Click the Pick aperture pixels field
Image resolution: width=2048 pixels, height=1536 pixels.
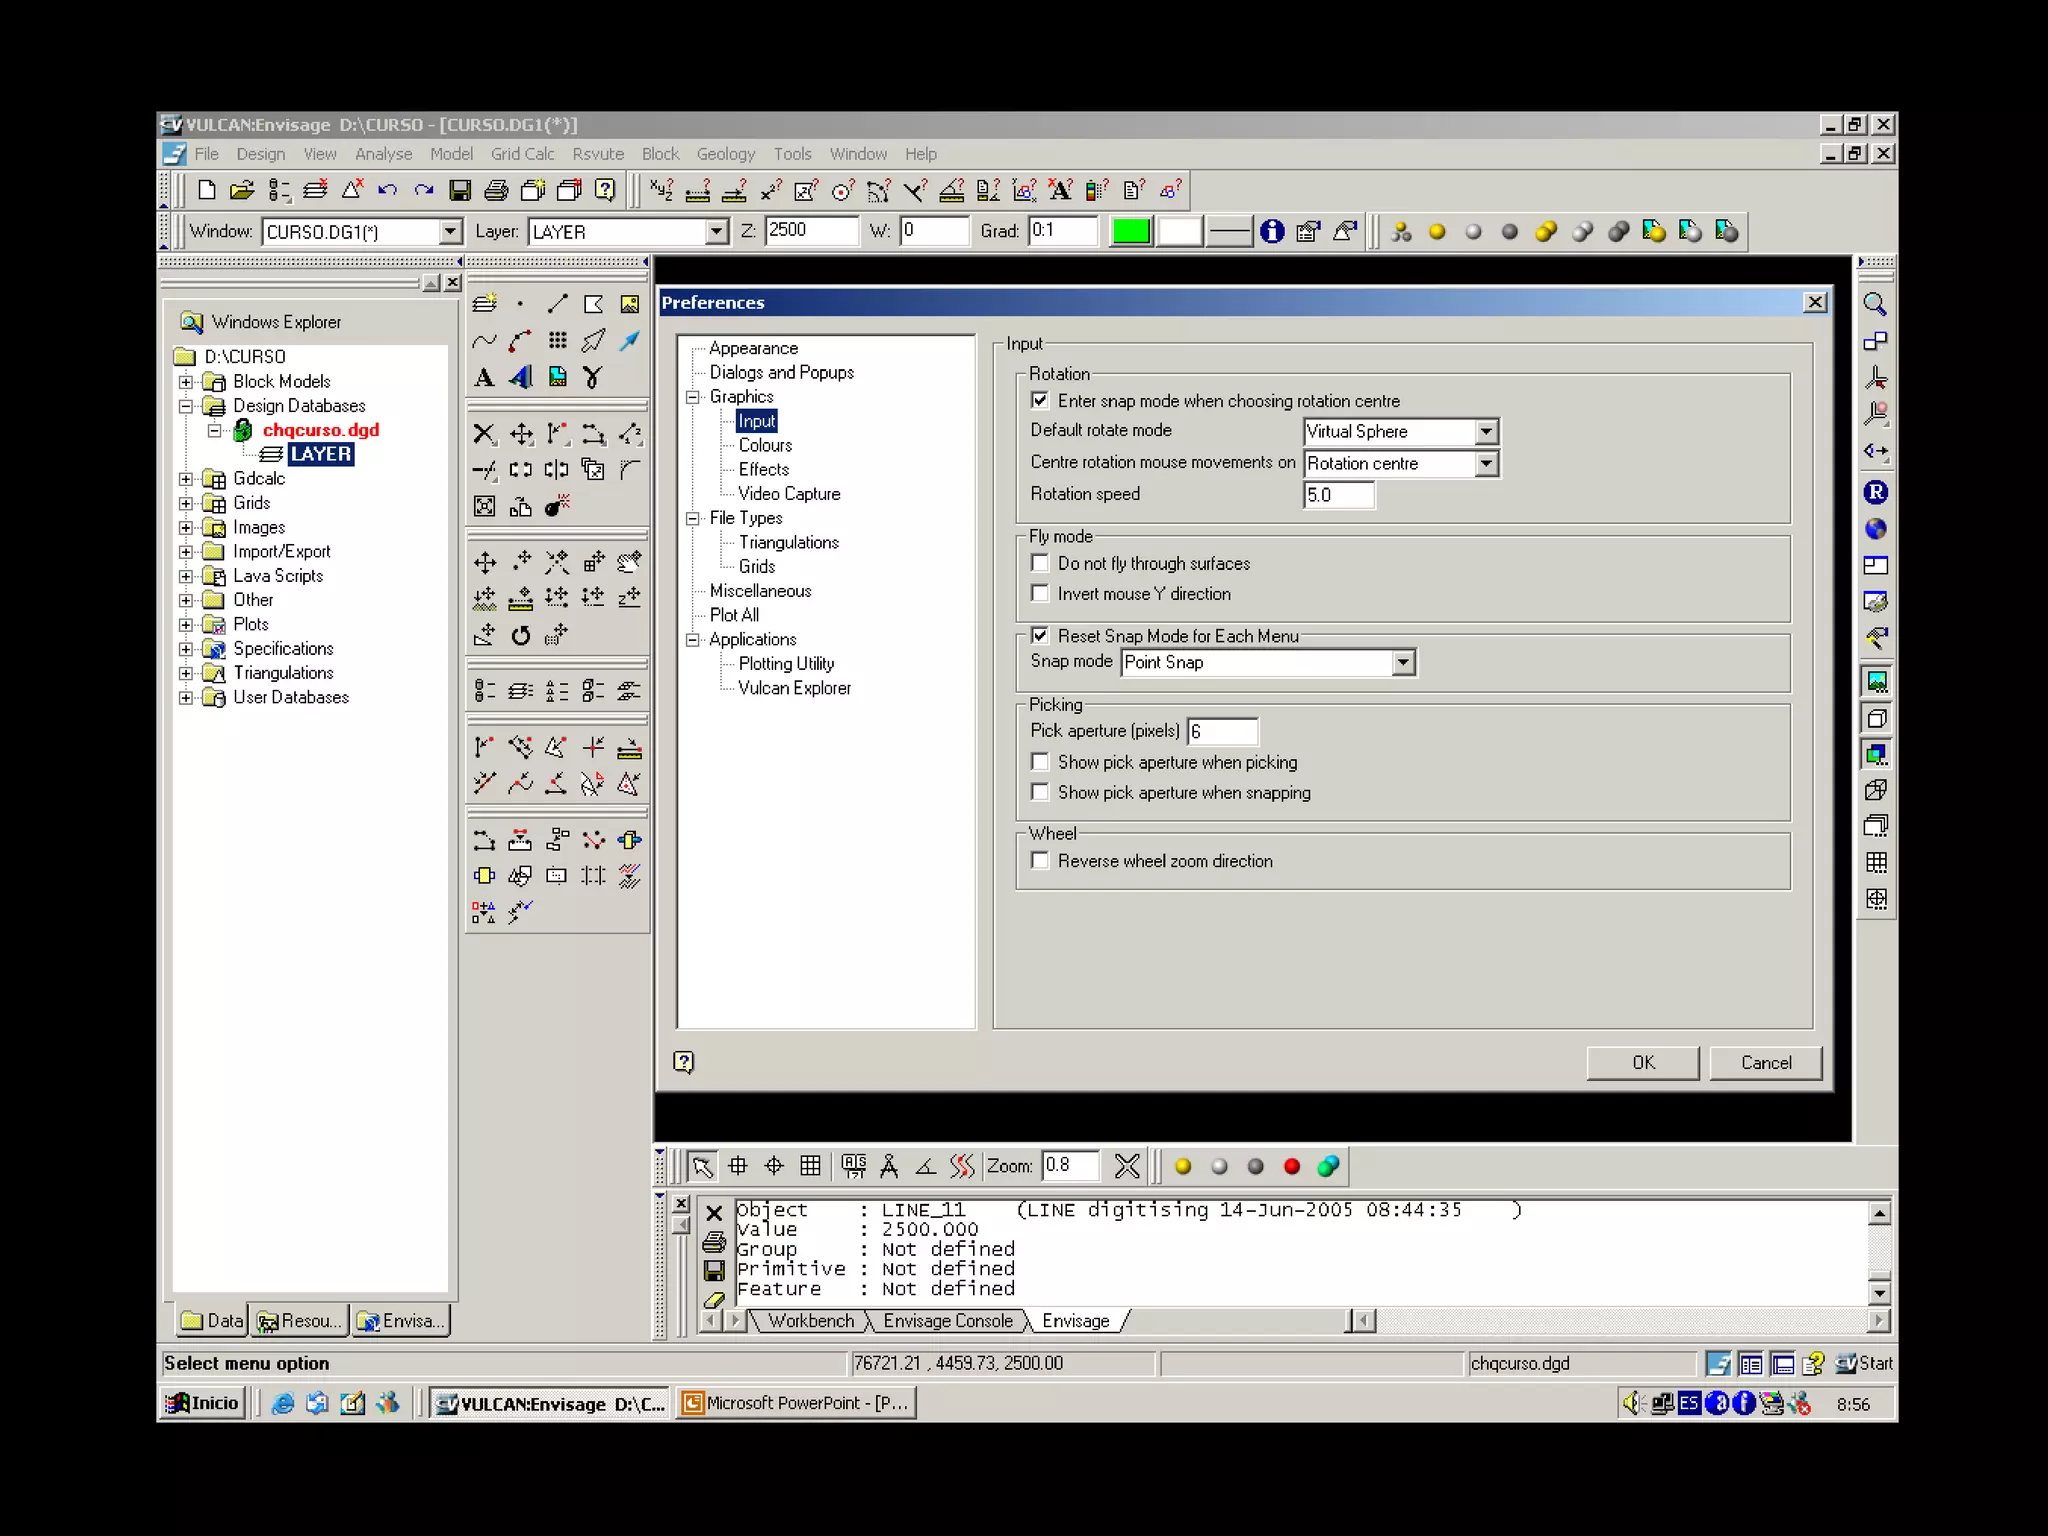click(x=1221, y=732)
